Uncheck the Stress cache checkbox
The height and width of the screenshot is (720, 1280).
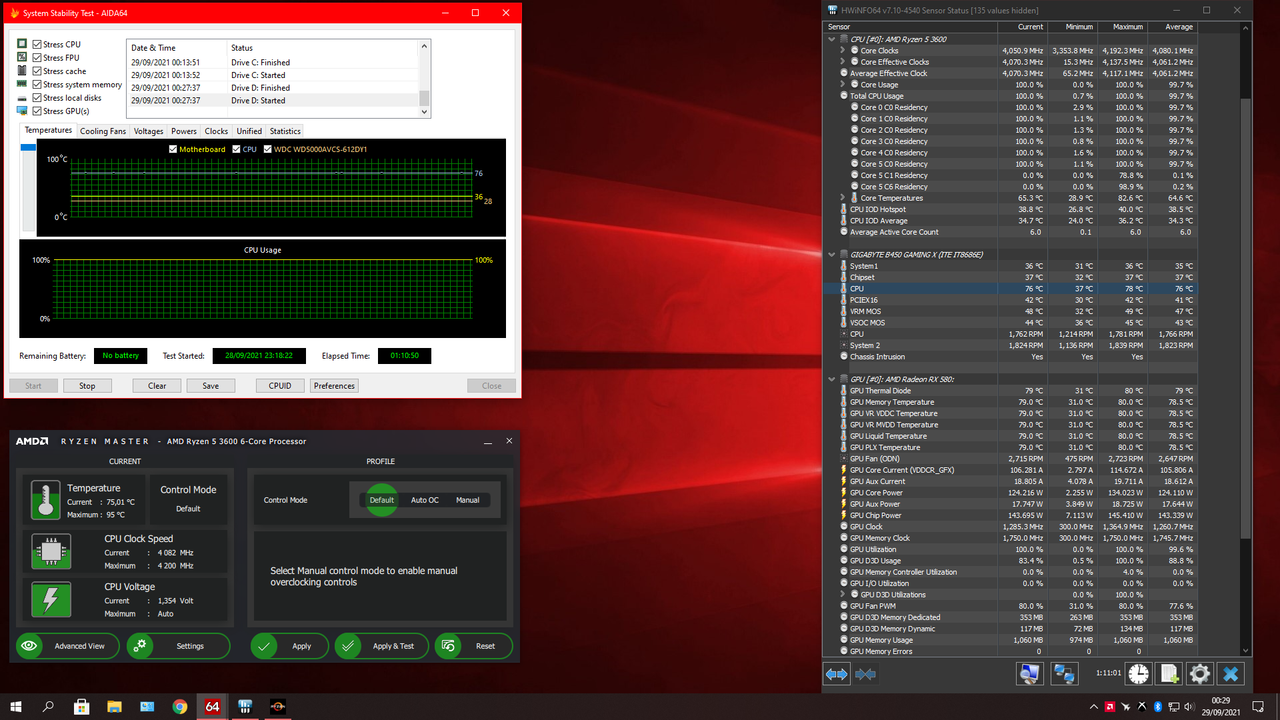coord(37,71)
